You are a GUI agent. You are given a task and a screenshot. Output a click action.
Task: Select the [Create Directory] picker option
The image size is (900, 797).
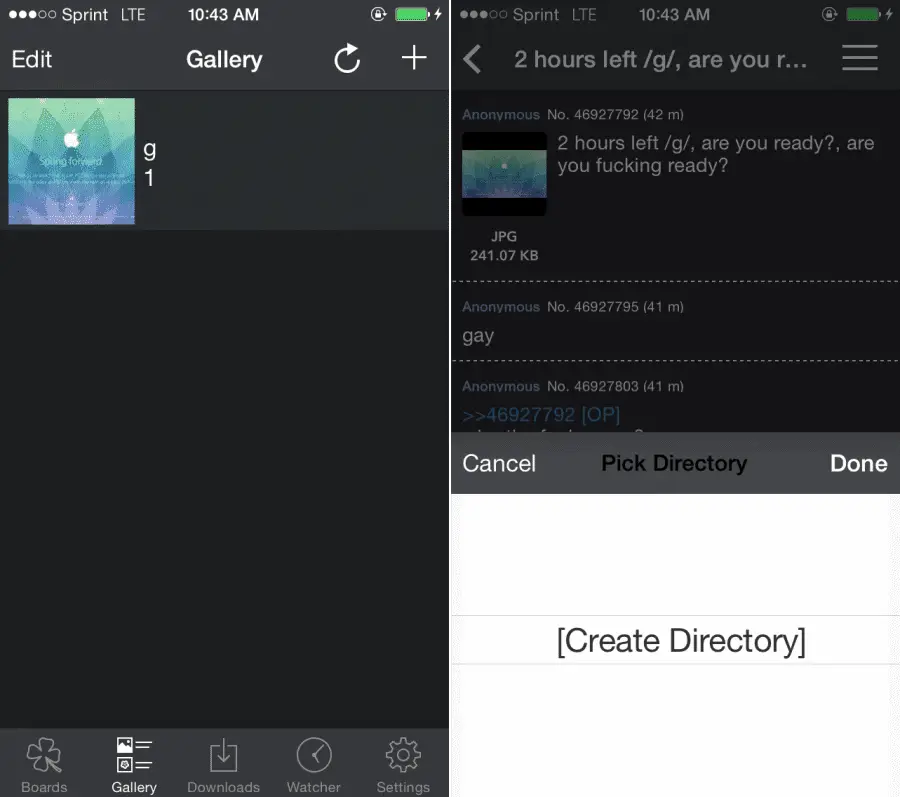[680, 640]
